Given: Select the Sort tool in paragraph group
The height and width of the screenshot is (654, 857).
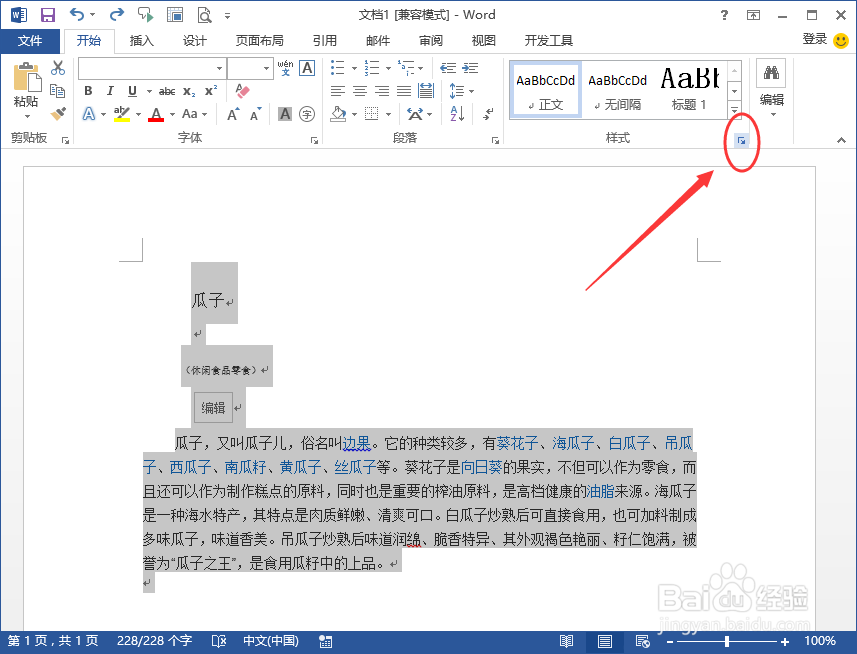Looking at the screenshot, I should click(456, 112).
